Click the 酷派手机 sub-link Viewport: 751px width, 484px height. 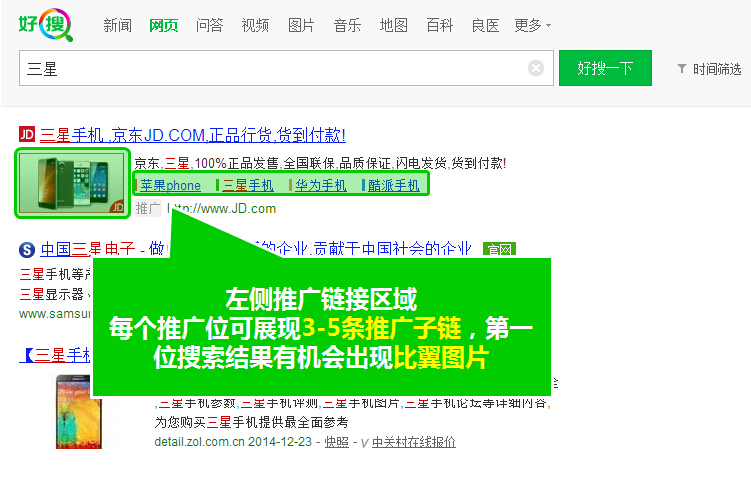[393, 185]
